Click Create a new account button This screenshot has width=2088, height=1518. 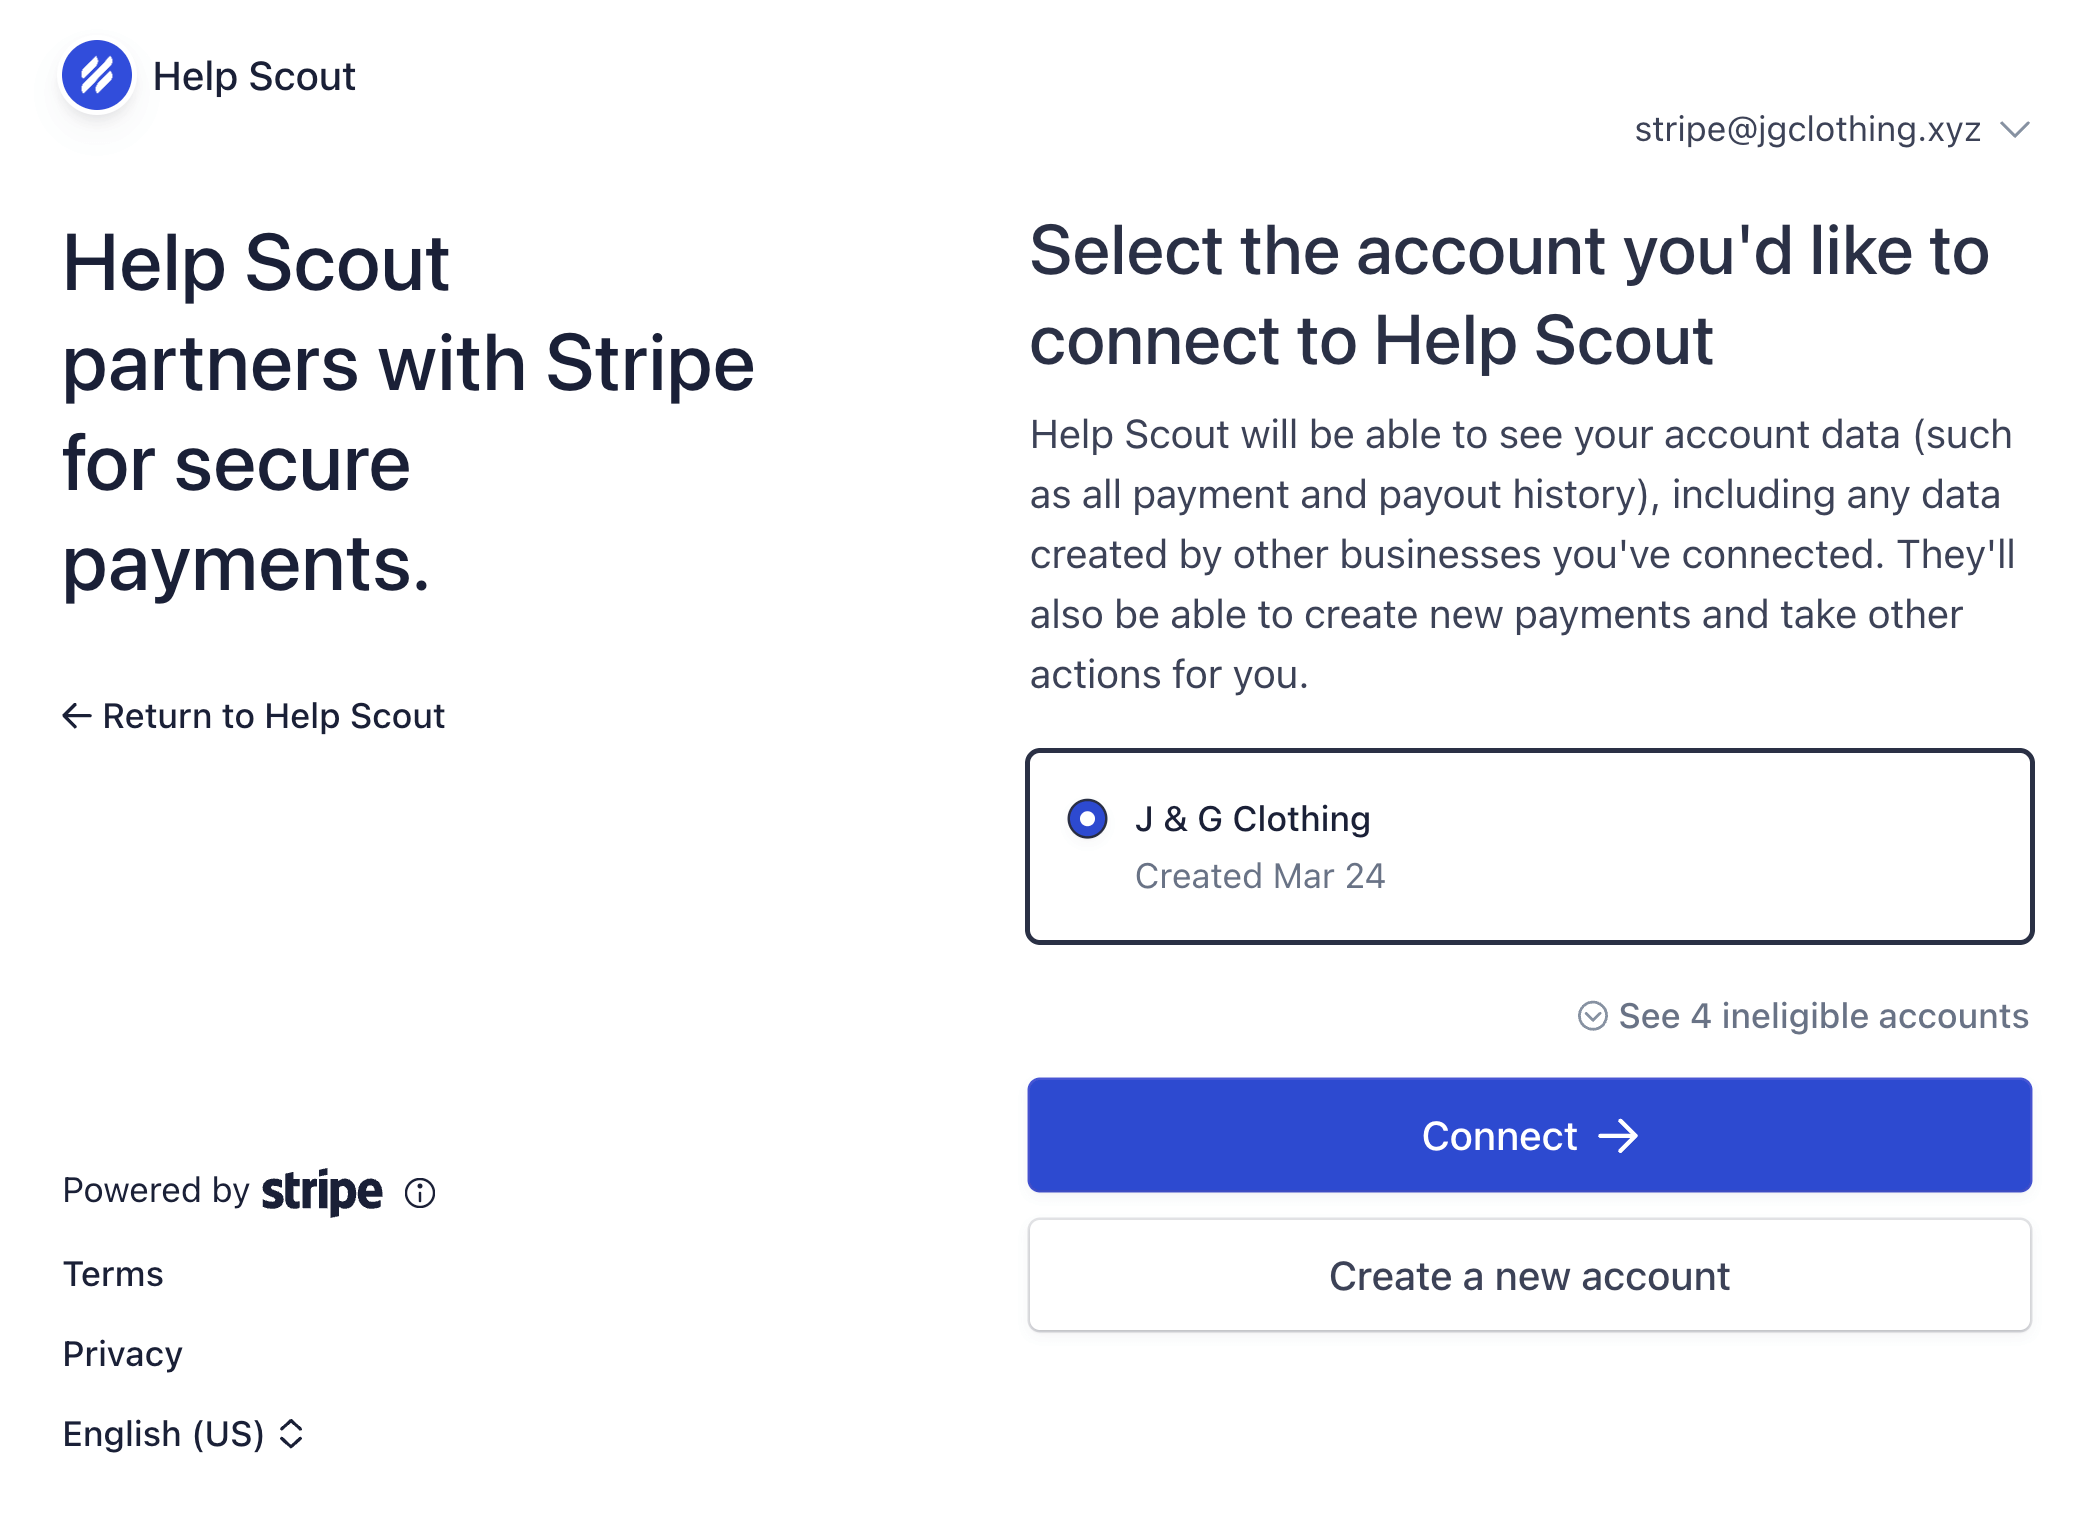coord(1529,1276)
